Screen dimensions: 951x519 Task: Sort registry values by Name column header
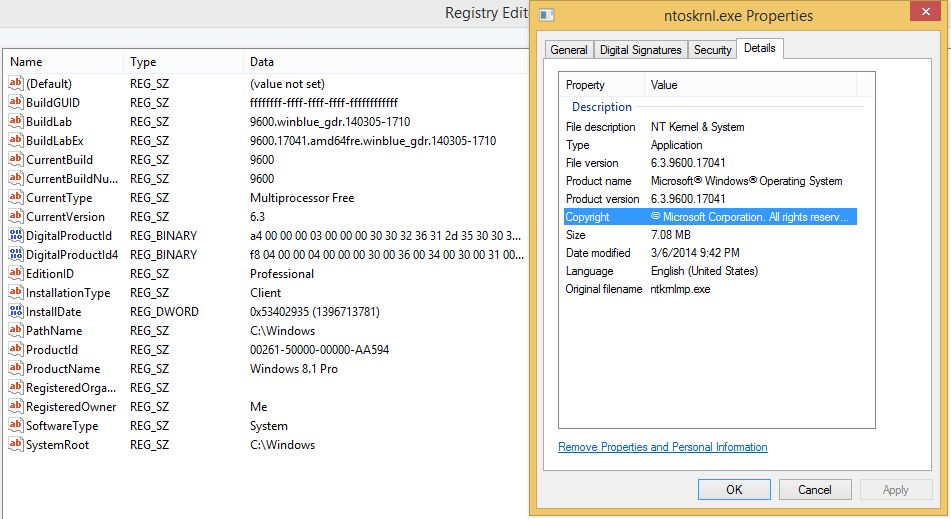coord(63,62)
